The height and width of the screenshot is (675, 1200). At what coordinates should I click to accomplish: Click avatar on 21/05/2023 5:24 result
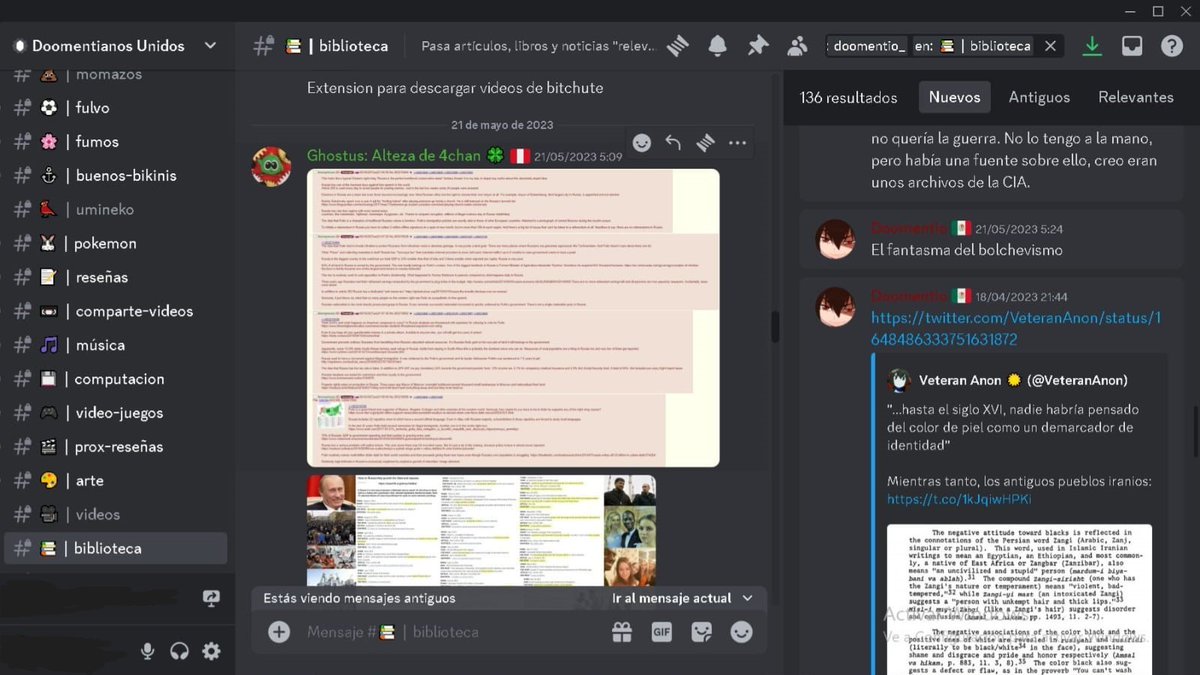pyautogui.click(x=836, y=240)
